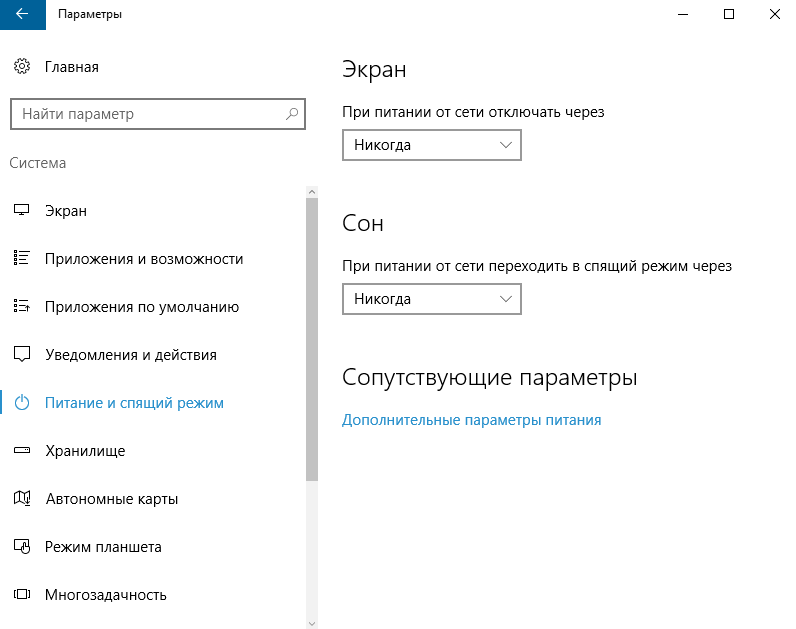Viewport: 796px width, 629px height.
Task: Click the Многозадачность windows icon
Action: [x=22, y=594]
